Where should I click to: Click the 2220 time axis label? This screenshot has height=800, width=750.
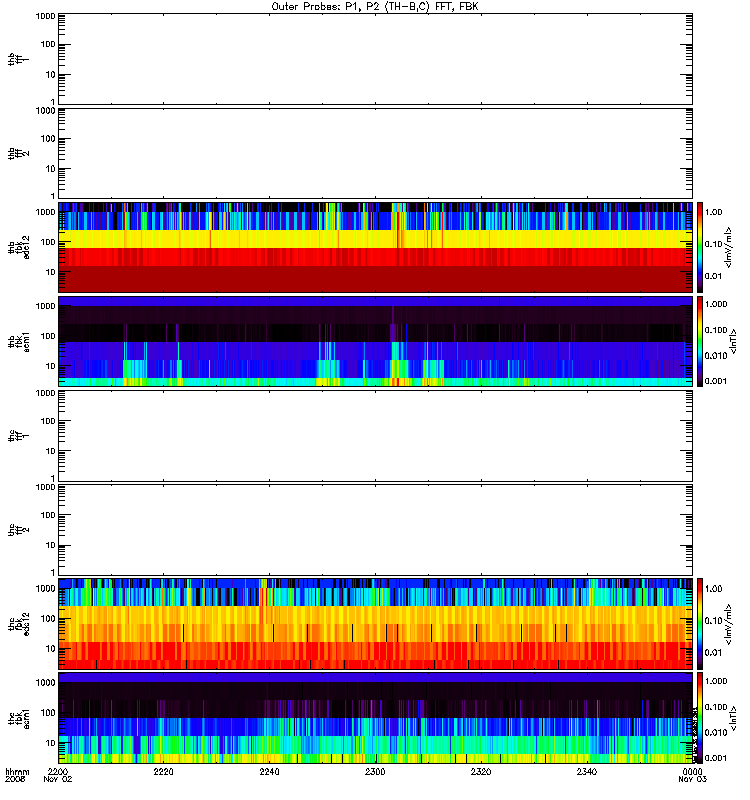[163, 771]
